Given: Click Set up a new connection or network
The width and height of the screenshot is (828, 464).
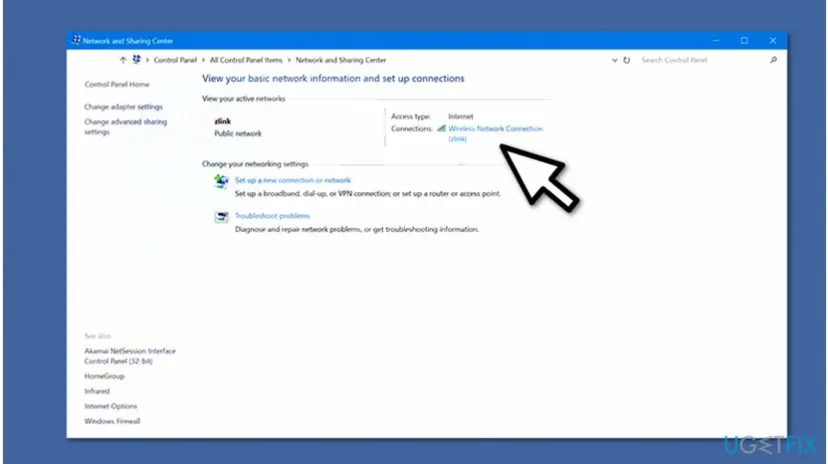Looking at the screenshot, I should [293, 180].
